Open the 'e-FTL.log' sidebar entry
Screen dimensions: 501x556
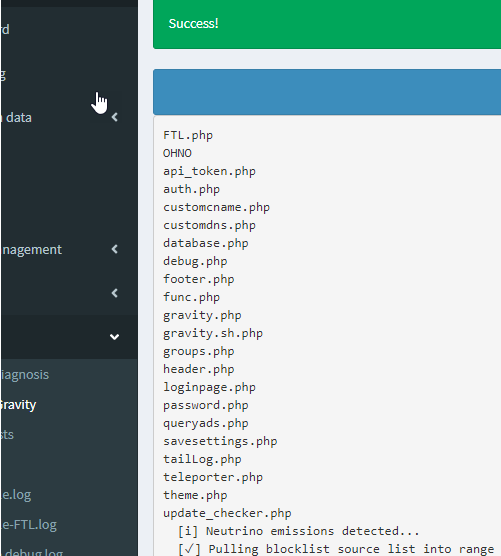tap(29, 524)
